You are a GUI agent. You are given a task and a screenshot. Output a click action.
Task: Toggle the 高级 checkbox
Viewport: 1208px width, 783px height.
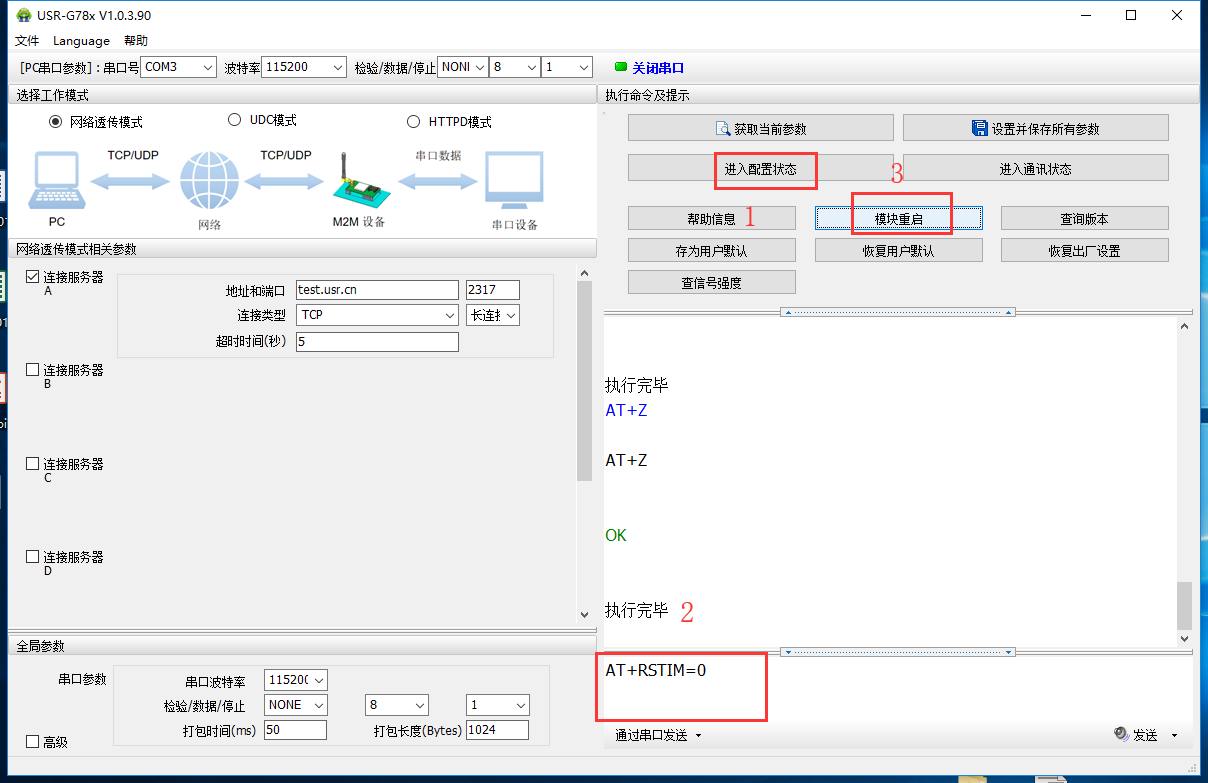click(x=33, y=742)
